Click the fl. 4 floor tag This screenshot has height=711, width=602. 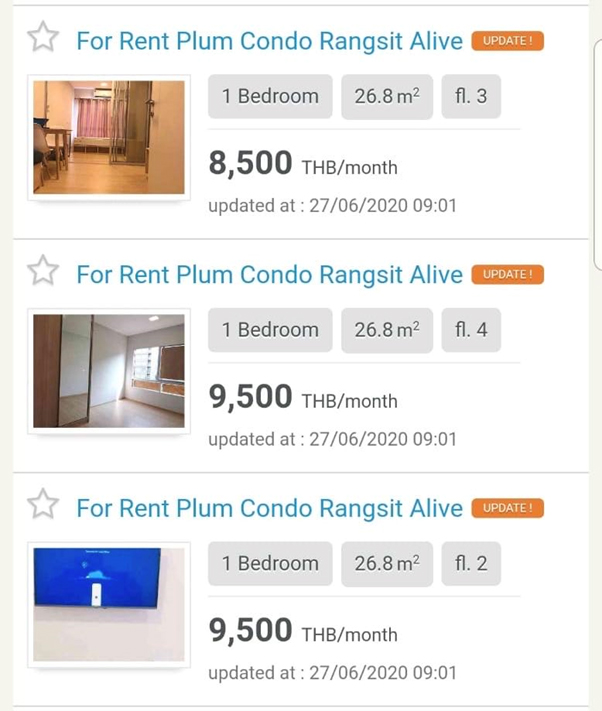[471, 330]
